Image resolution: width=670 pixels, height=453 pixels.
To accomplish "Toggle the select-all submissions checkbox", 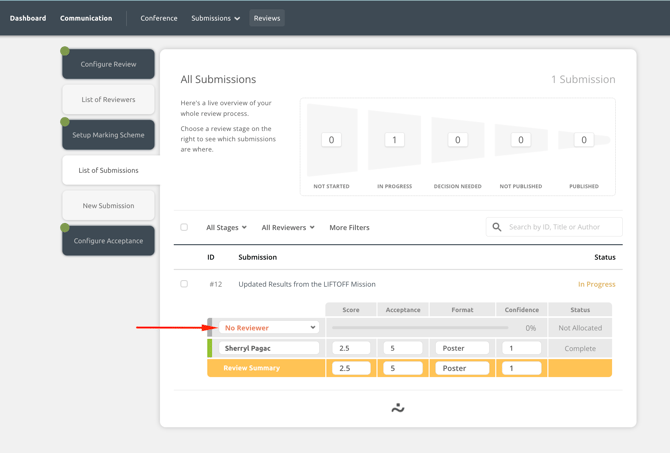I will pyautogui.click(x=184, y=227).
